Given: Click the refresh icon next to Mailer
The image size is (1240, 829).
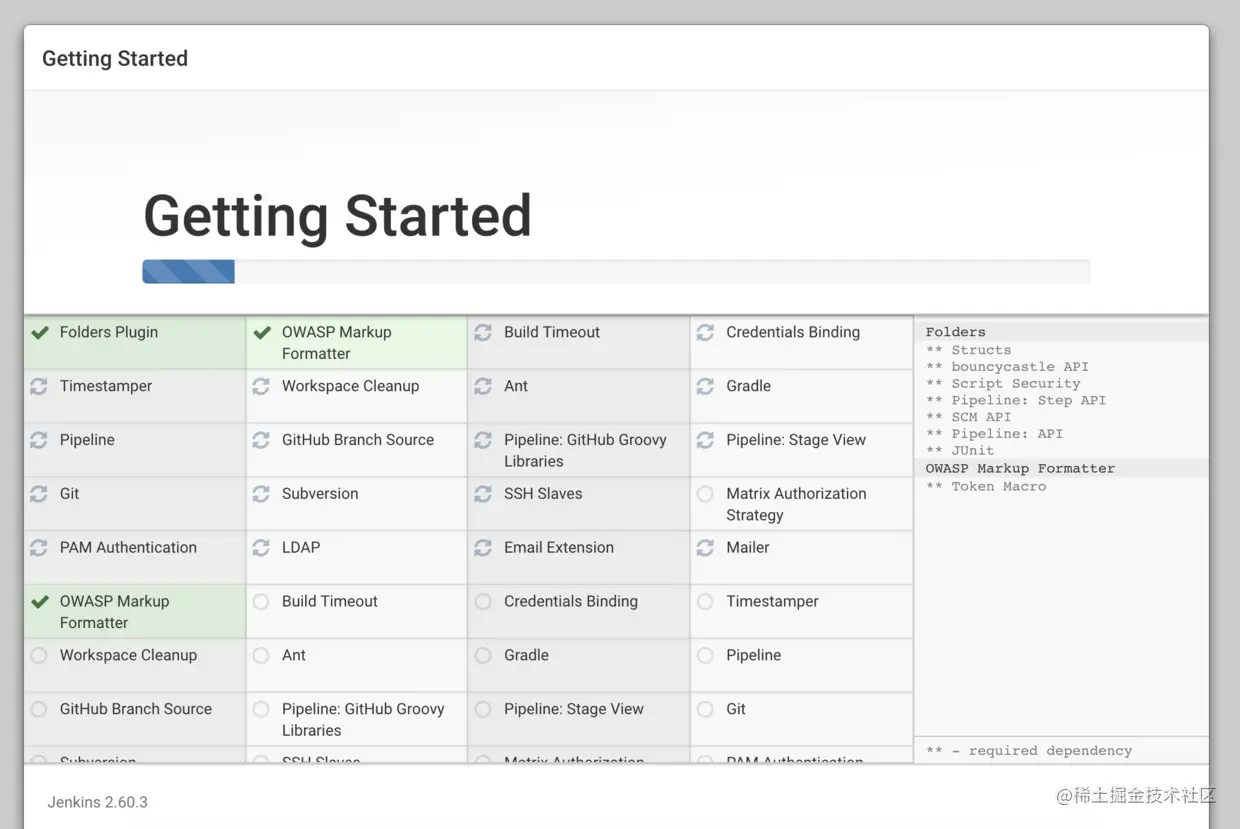Looking at the screenshot, I should (x=705, y=548).
